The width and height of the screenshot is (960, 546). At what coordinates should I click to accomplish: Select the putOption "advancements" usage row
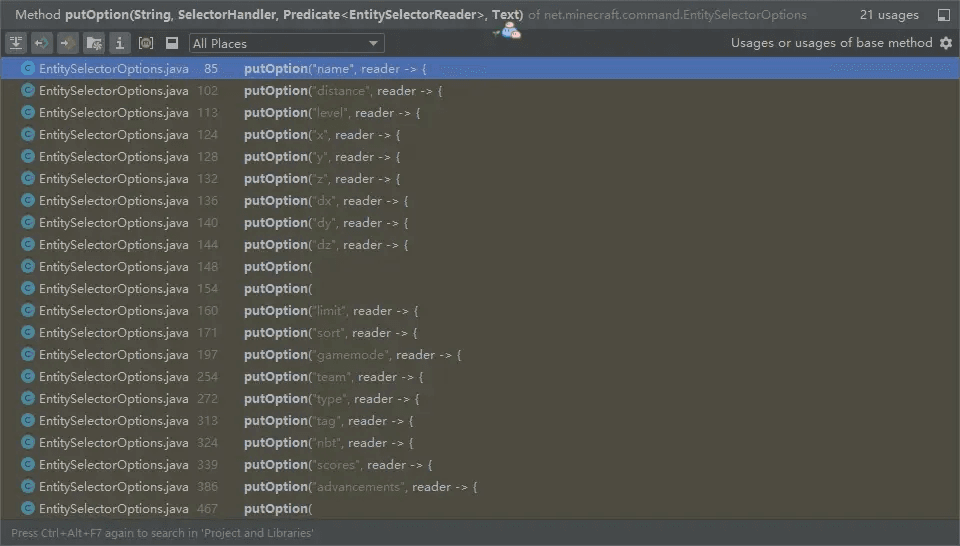(480, 487)
